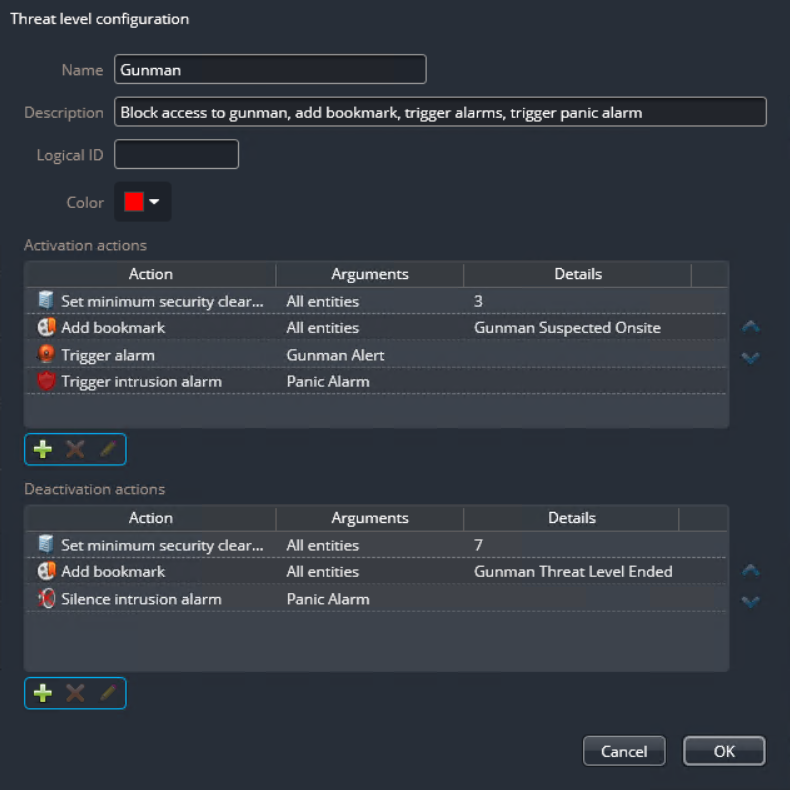Click the pencil edit icon under Deactivation actions

(107, 693)
